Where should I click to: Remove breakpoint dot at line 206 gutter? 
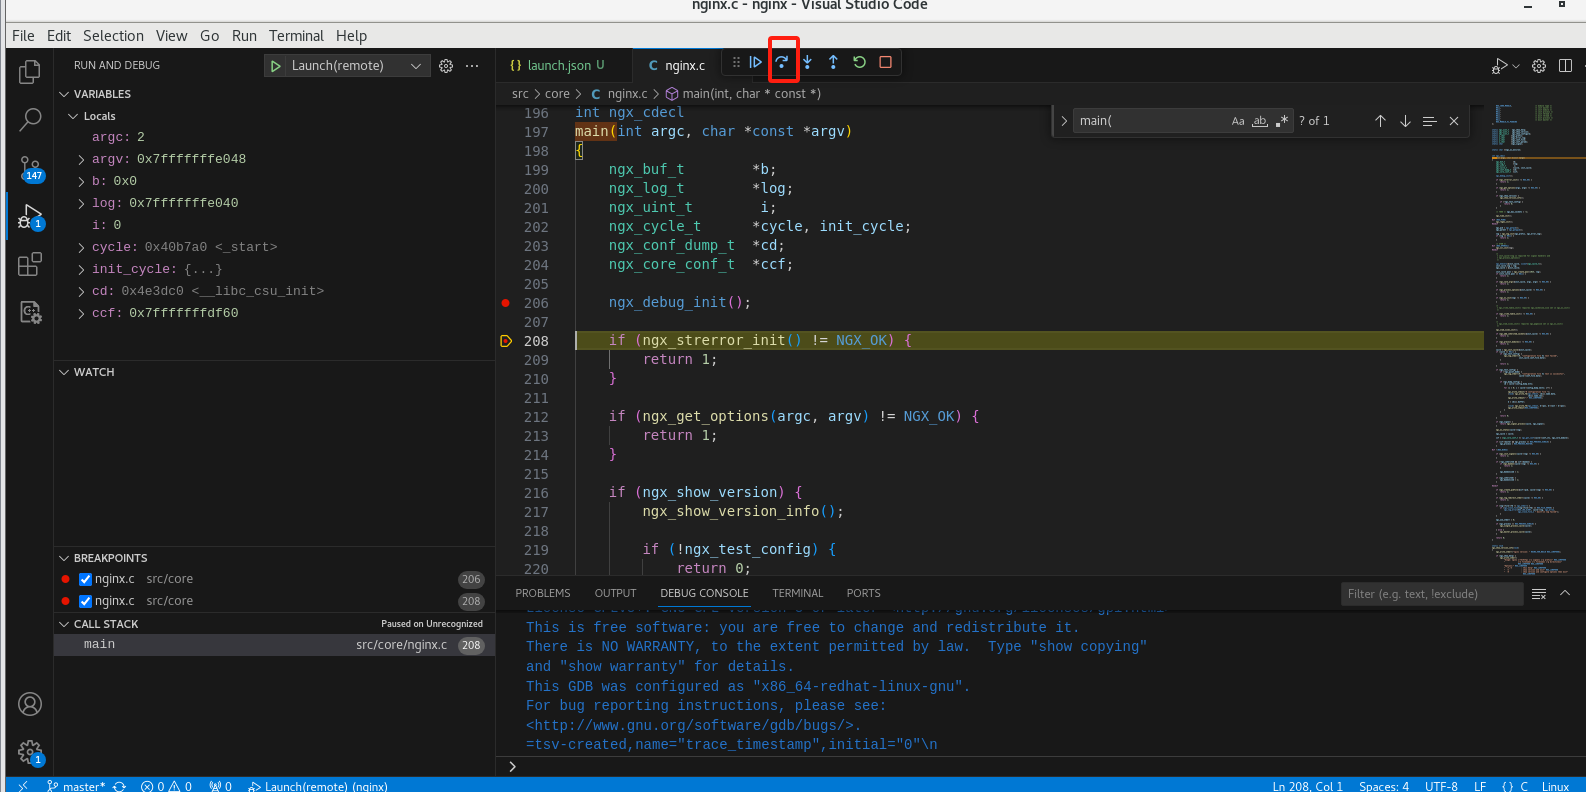tap(506, 303)
